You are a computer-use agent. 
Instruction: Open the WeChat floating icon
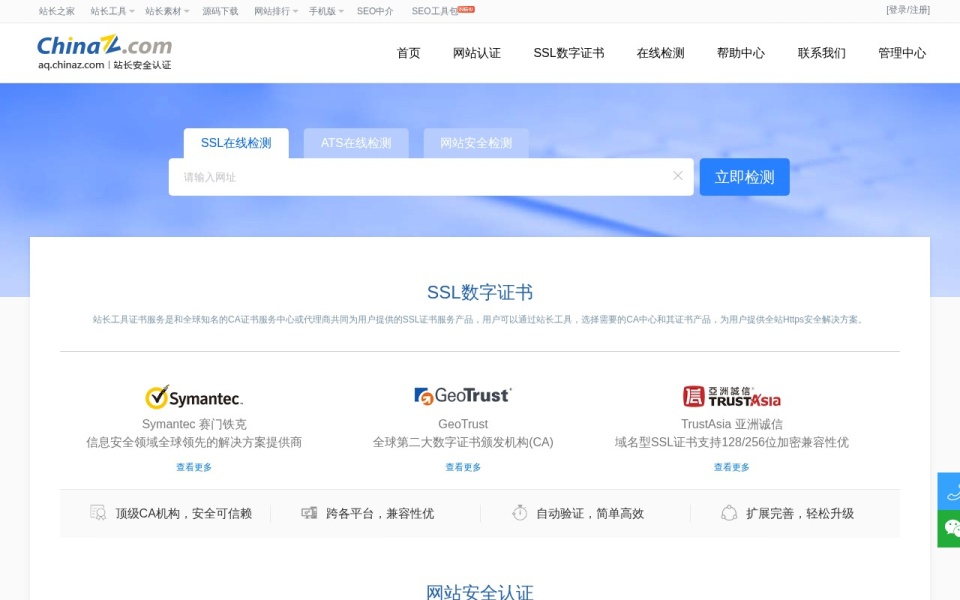tap(950, 528)
